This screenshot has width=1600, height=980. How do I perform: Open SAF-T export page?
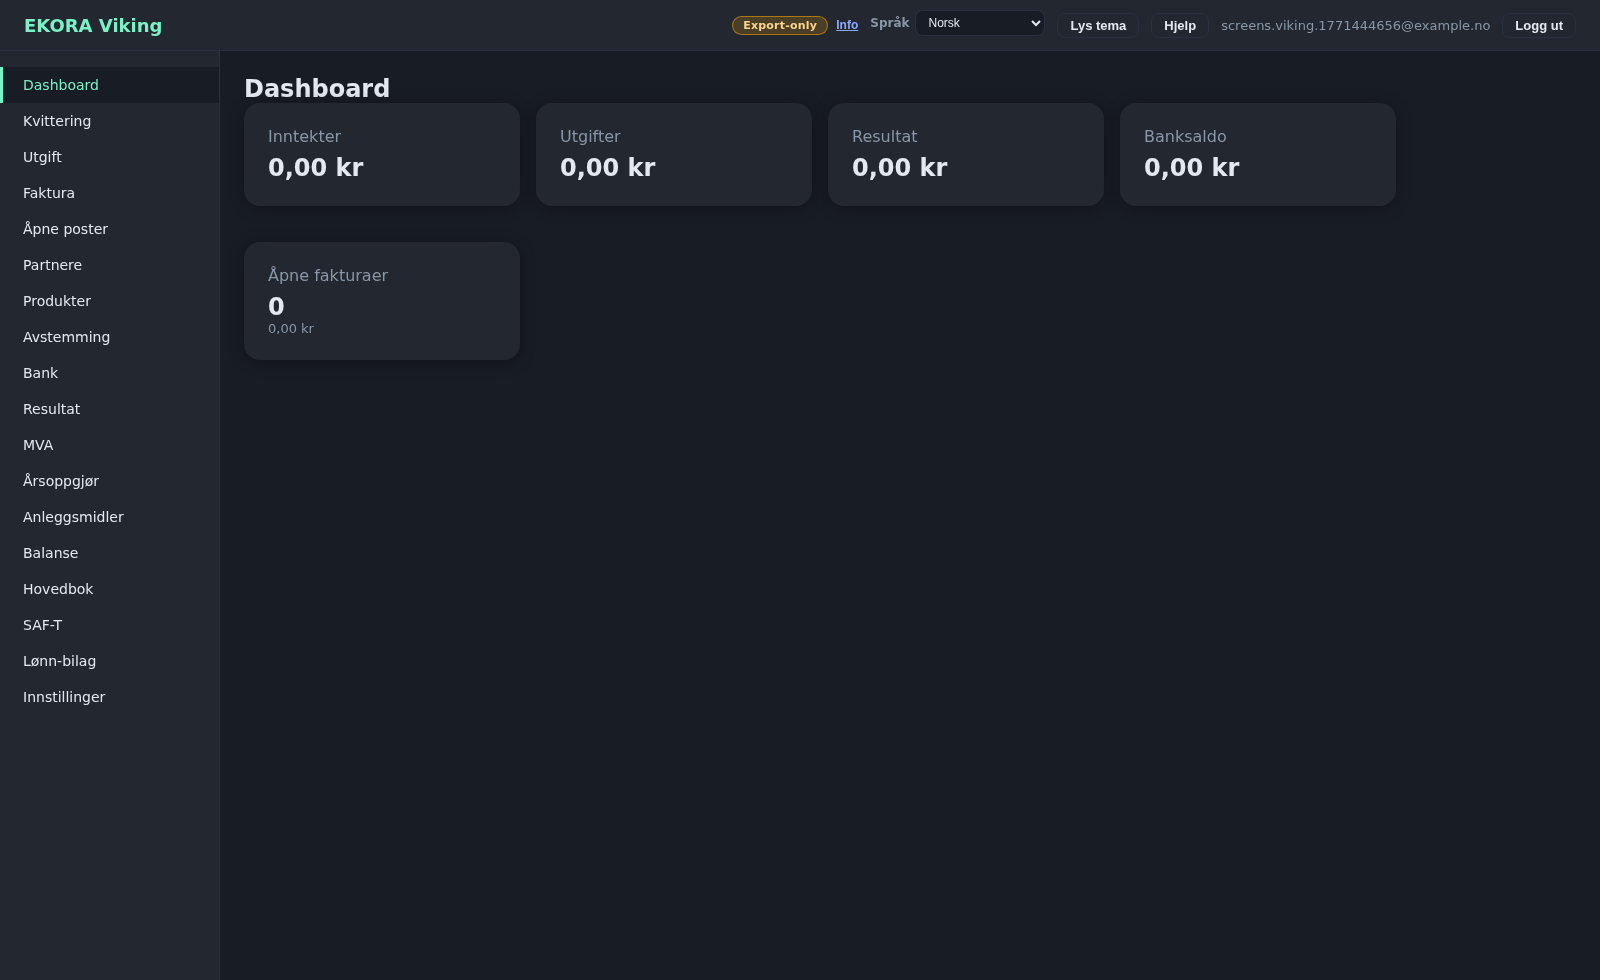[42, 625]
